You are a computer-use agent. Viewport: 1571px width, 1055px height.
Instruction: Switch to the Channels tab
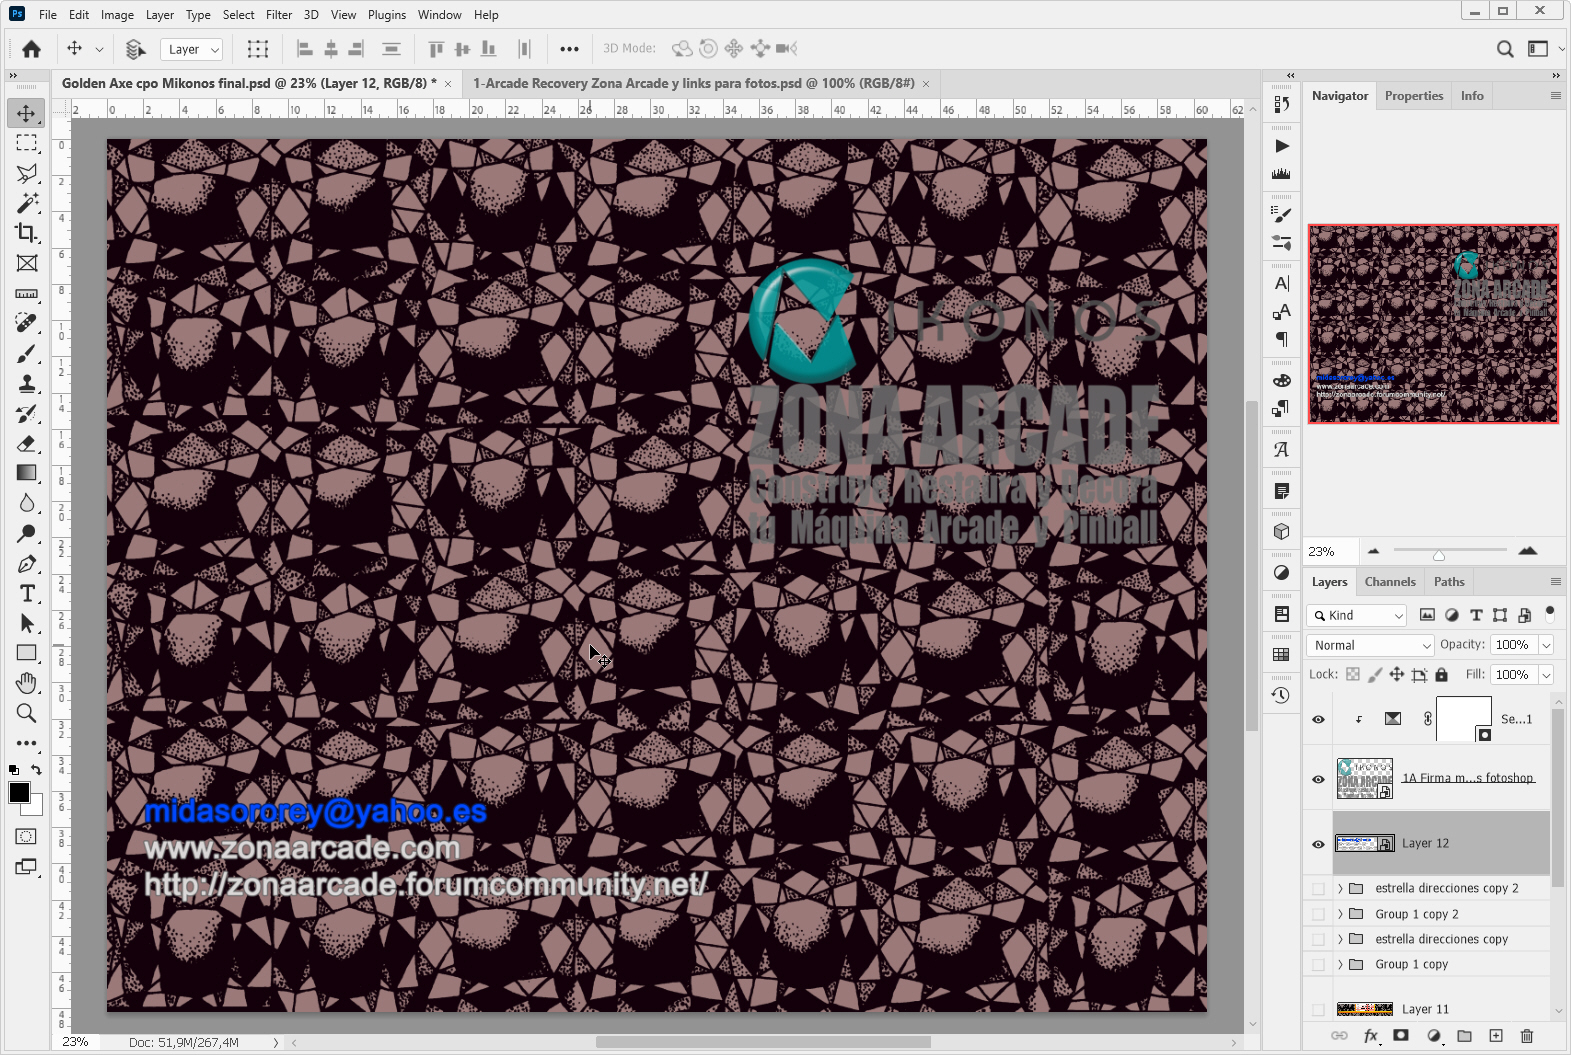(x=1389, y=582)
